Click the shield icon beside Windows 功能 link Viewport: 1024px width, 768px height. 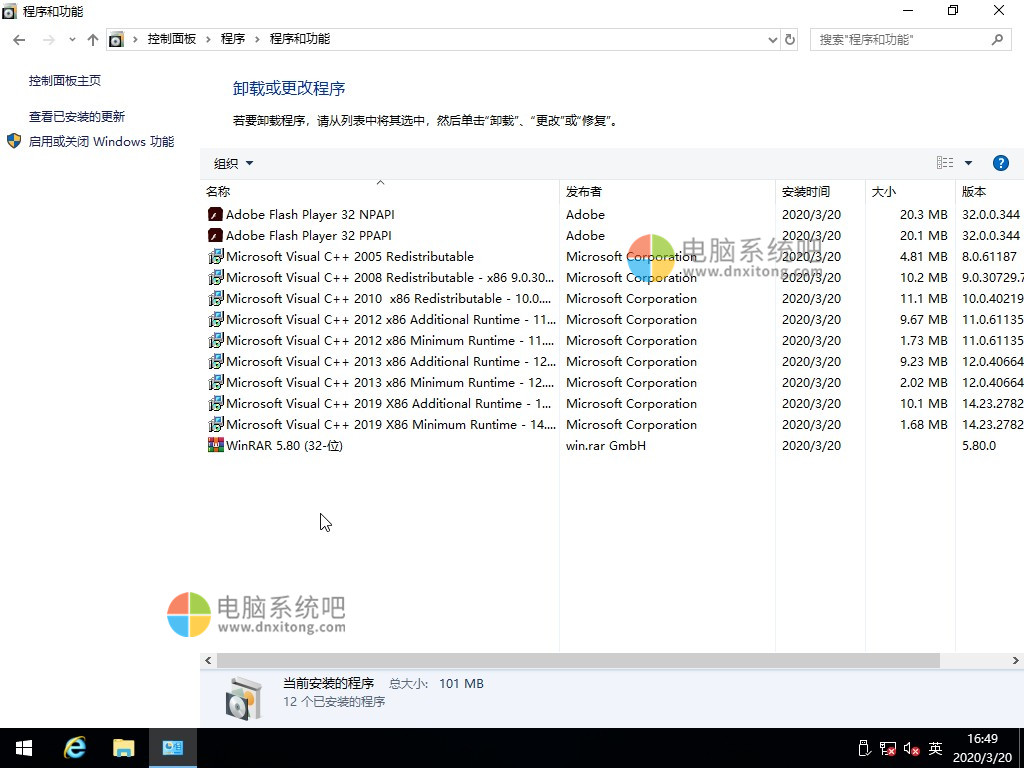tap(14, 141)
